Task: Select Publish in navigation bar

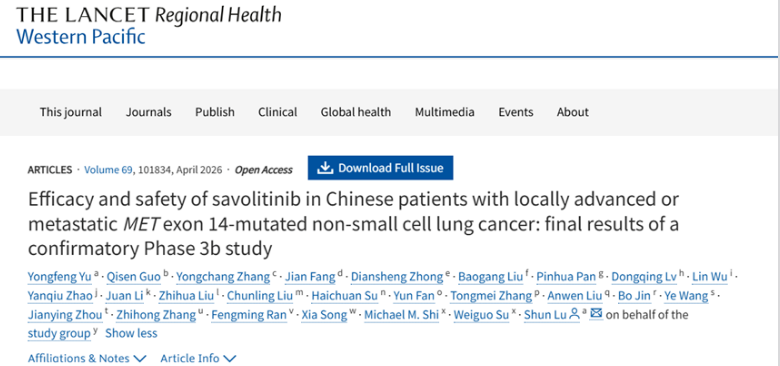Action: point(215,112)
